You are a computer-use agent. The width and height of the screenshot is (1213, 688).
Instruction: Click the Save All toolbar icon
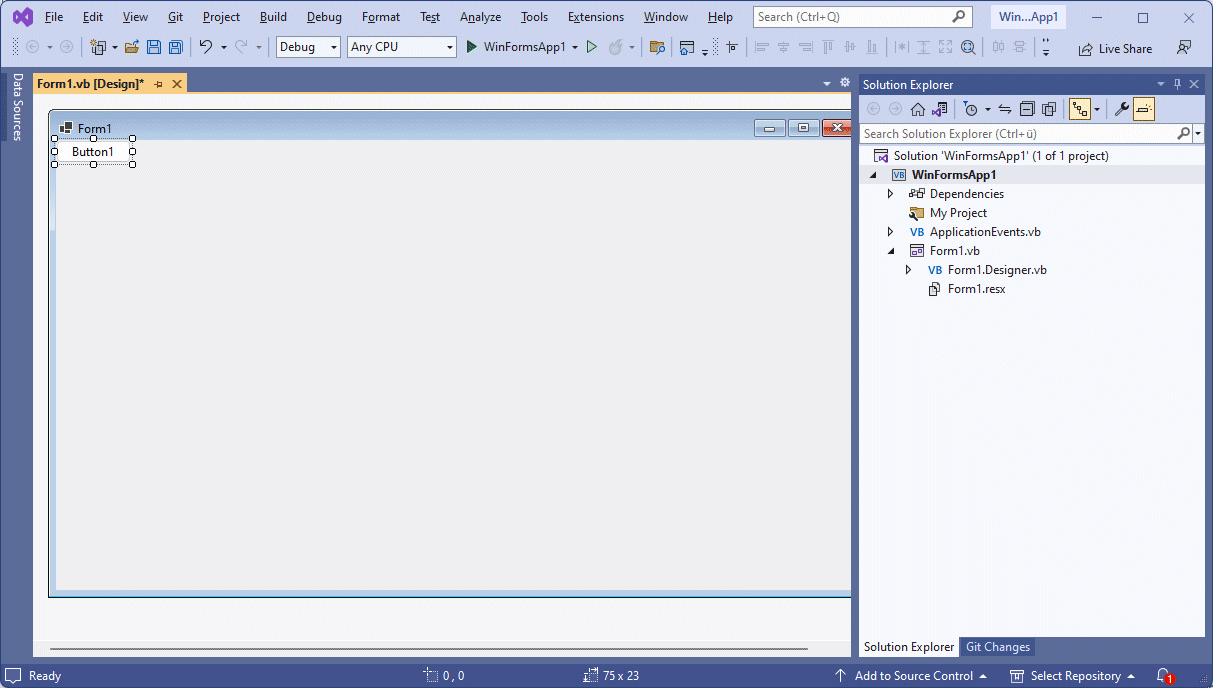coord(175,47)
